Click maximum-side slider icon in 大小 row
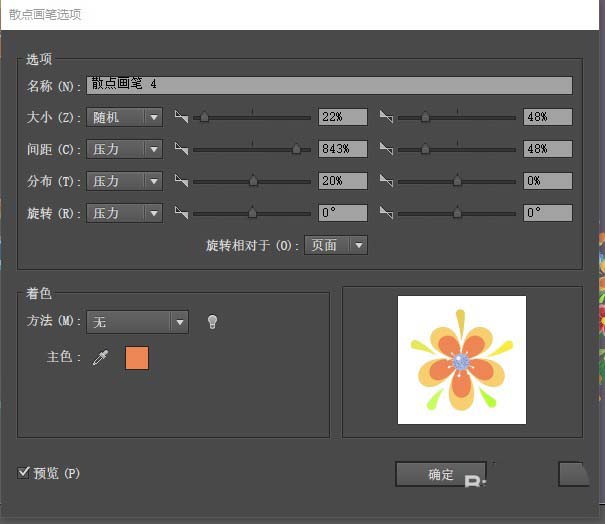The image size is (605, 524). 386,117
